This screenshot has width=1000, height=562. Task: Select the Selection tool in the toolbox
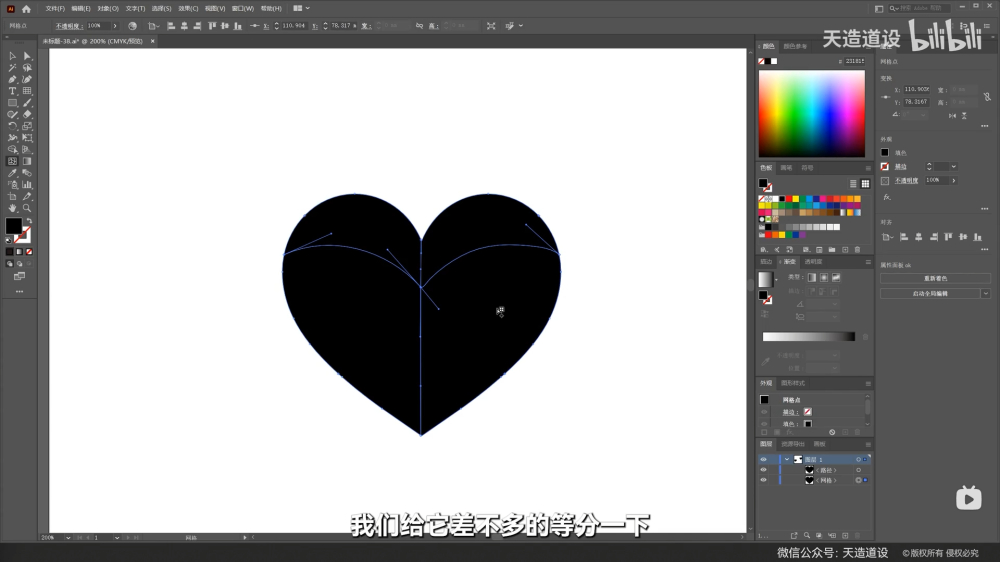tap(12, 56)
